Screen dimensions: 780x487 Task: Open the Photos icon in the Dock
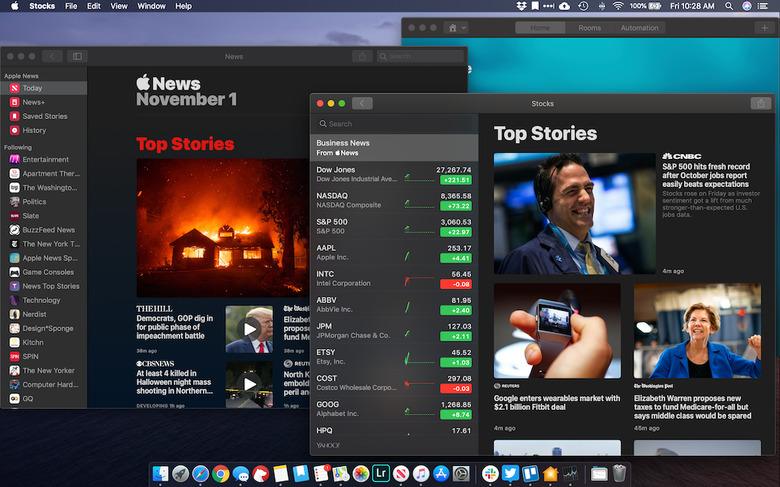point(361,474)
